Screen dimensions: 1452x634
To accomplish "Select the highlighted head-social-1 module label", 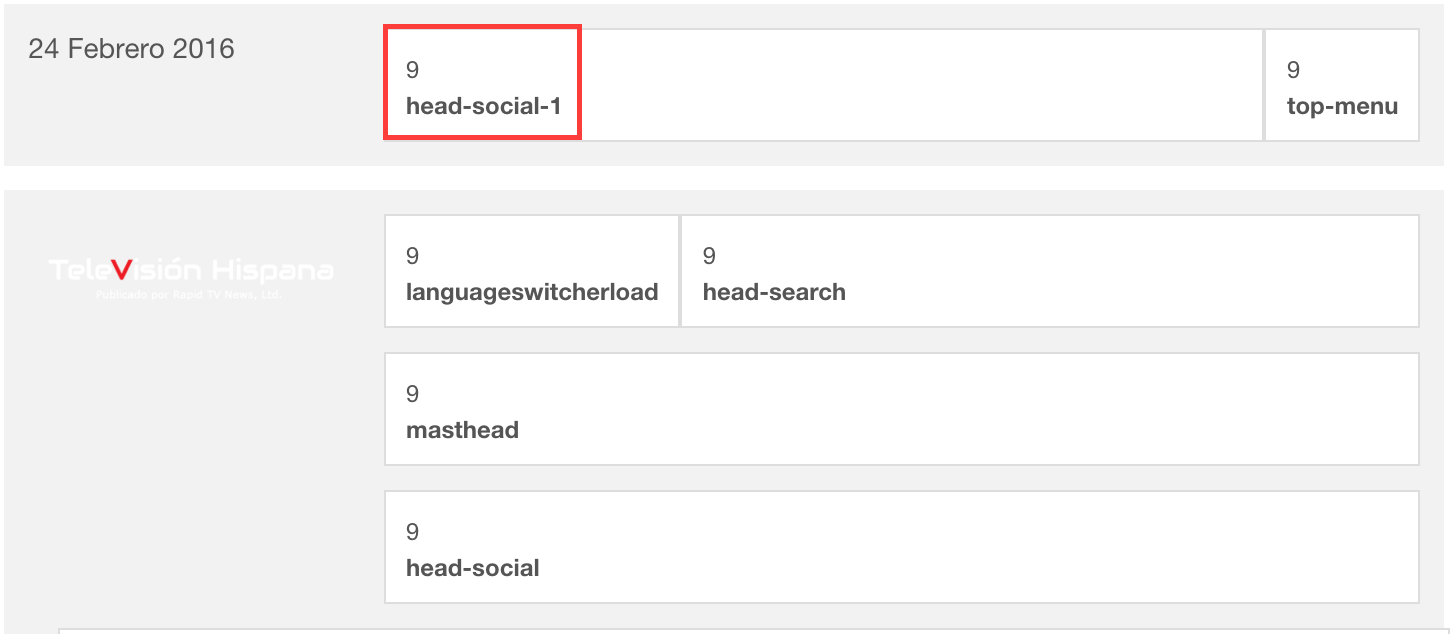I will pos(483,106).
